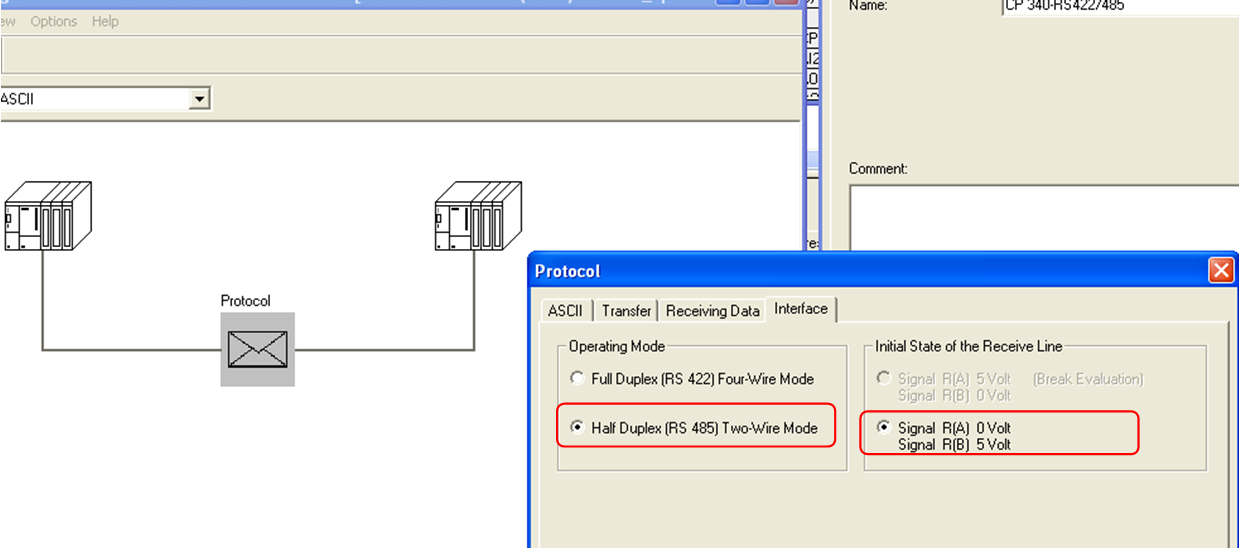Switch to the ASCII tab
1239x548 pixels.
pyautogui.click(x=565, y=311)
